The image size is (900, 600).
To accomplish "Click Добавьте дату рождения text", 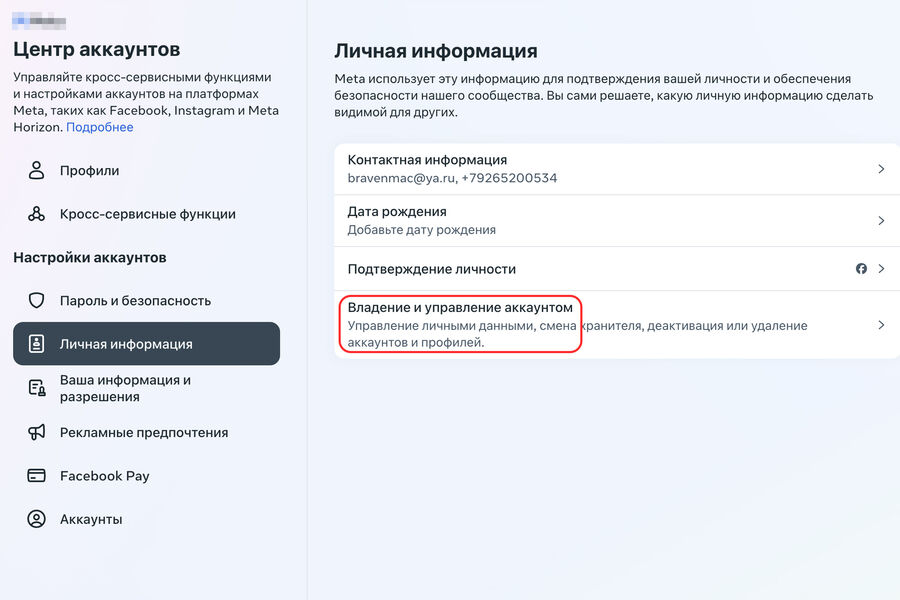I will click(422, 230).
